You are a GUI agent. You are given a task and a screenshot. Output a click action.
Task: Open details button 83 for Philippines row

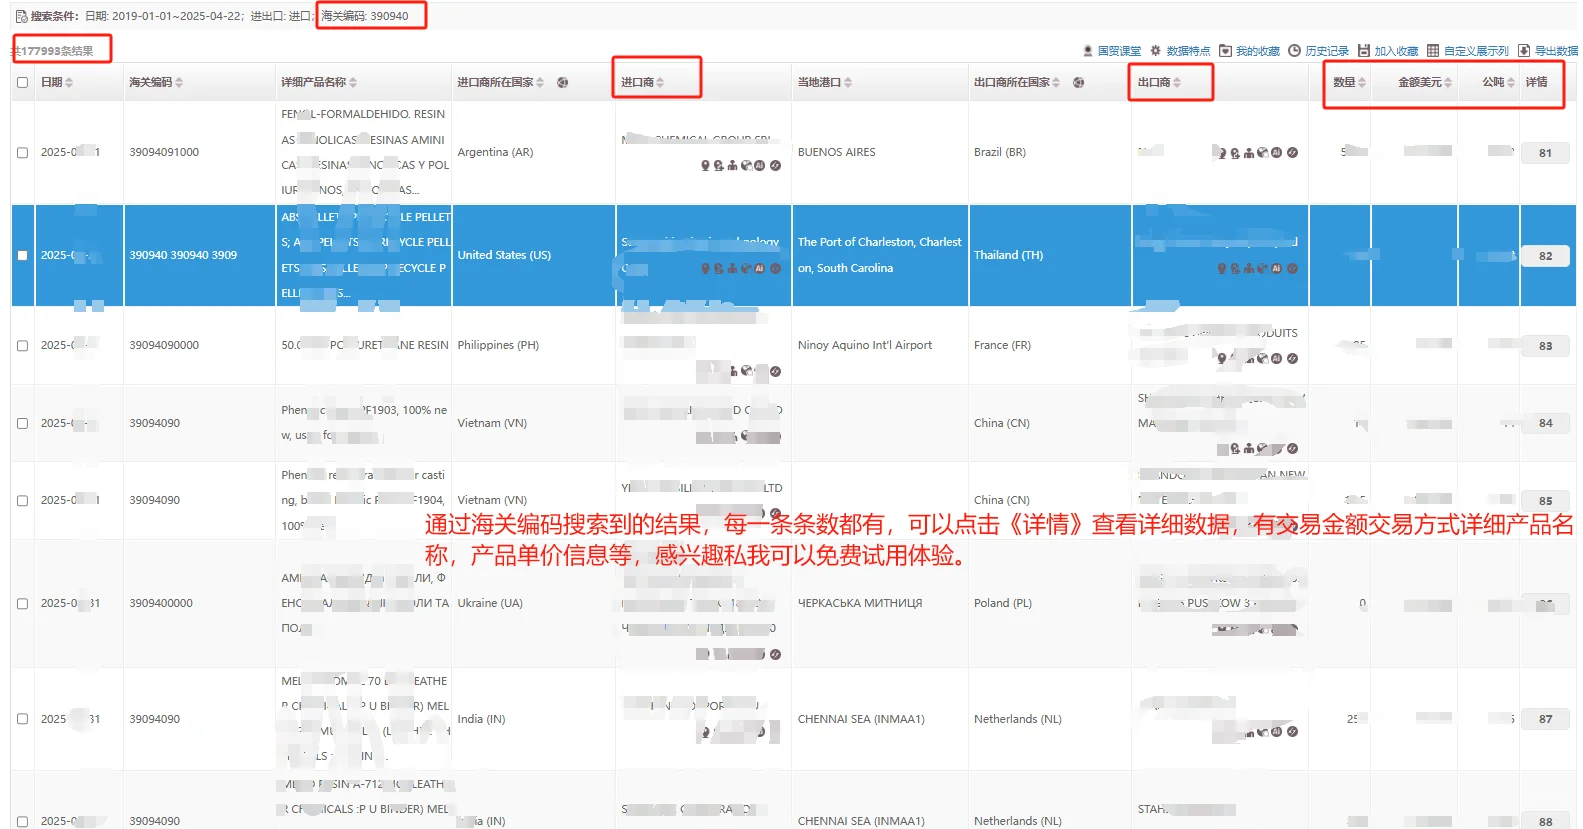point(1545,346)
